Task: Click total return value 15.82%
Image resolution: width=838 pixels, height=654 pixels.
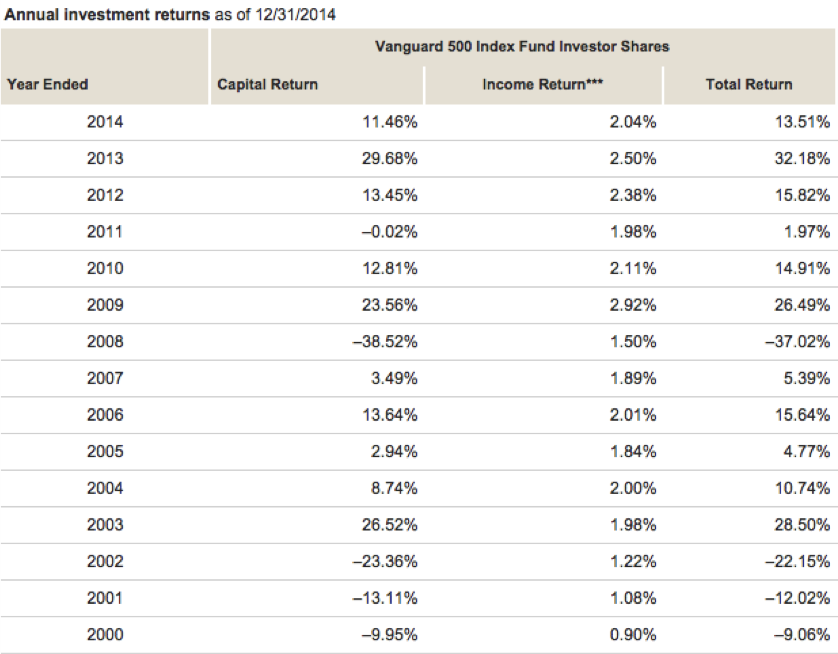Action: [803, 195]
